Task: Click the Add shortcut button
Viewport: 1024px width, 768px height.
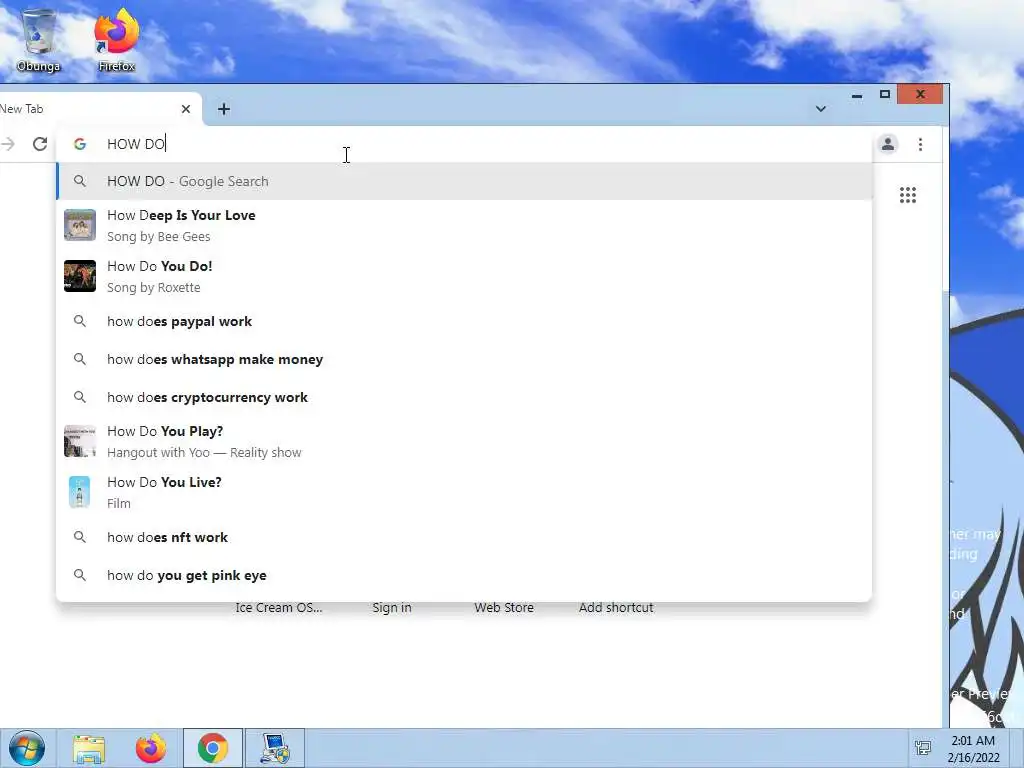Action: coord(616,607)
